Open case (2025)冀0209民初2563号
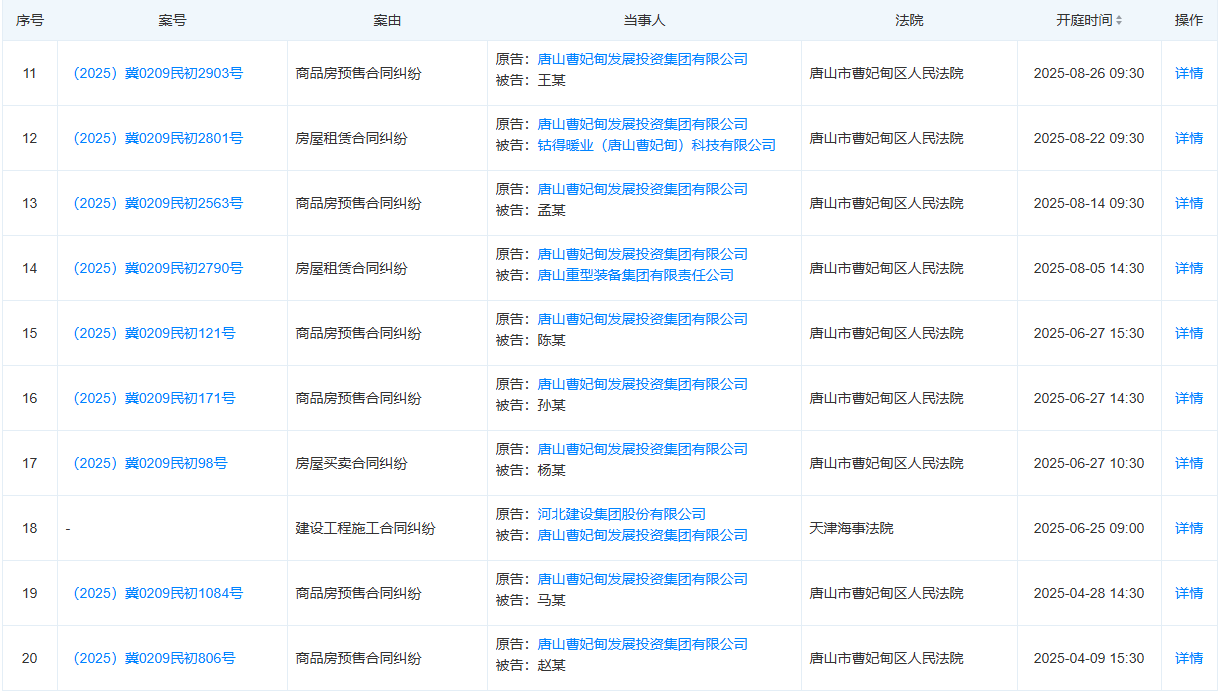Screen dimensions: 1219x692 pos(158,203)
